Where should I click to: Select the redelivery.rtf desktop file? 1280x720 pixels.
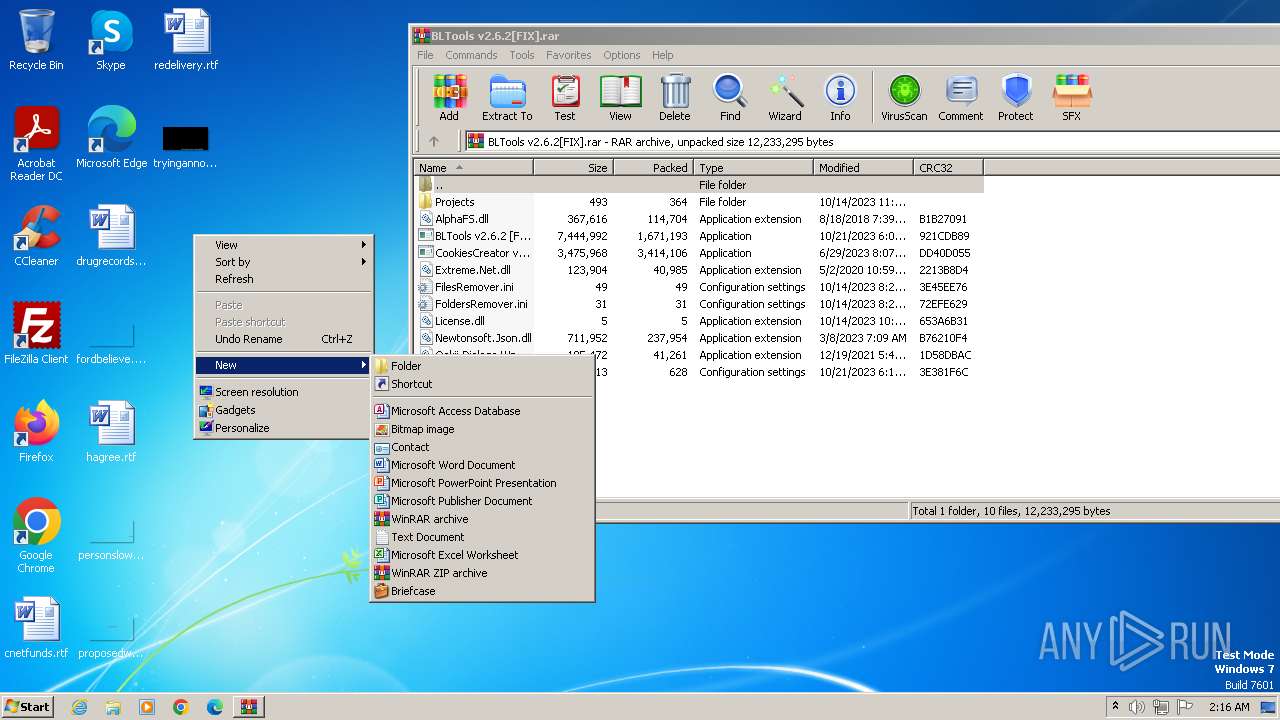186,40
